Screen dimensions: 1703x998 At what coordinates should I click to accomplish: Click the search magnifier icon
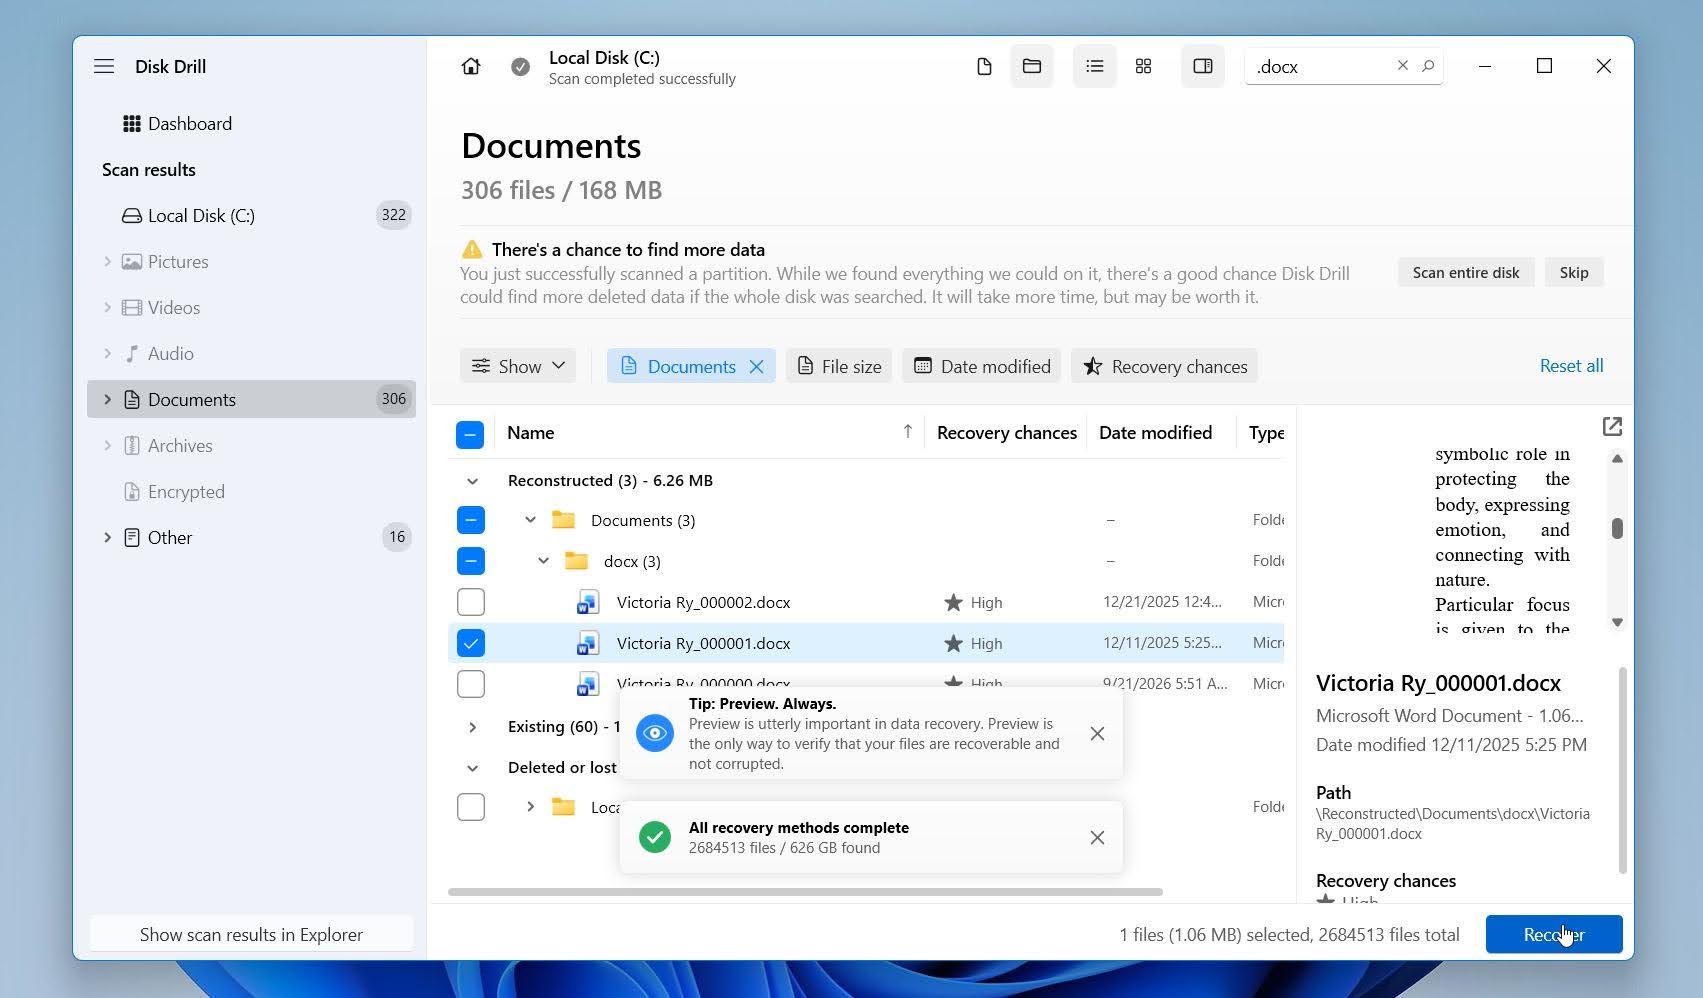click(x=1428, y=66)
